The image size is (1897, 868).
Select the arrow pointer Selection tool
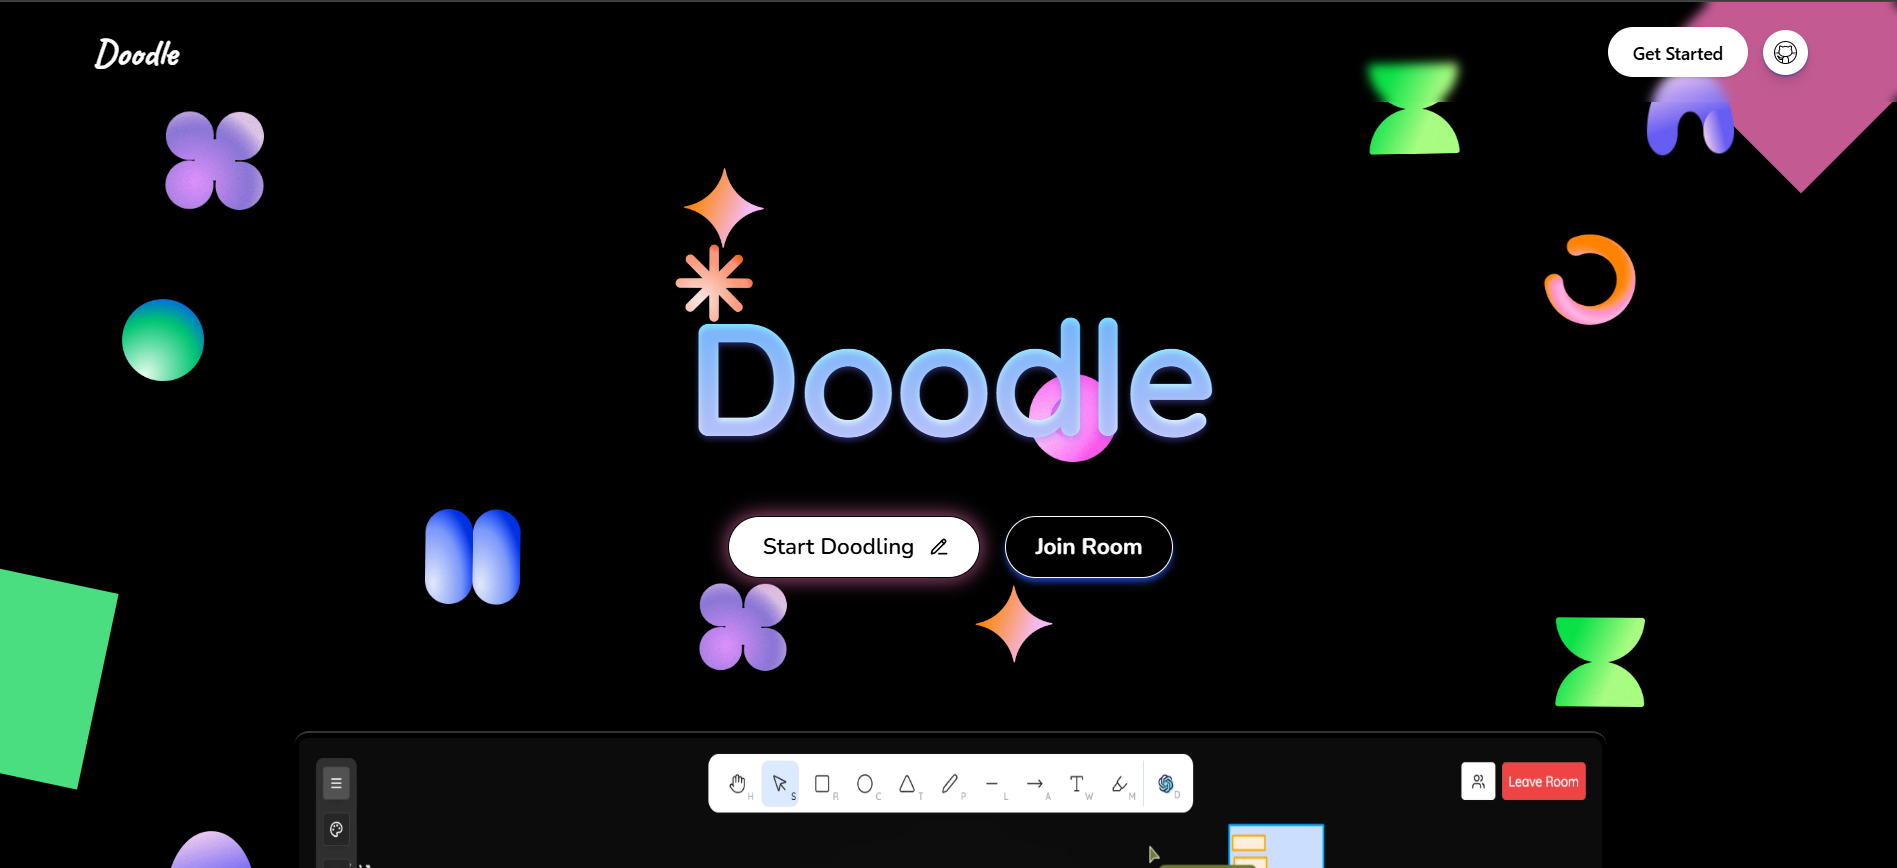point(780,784)
